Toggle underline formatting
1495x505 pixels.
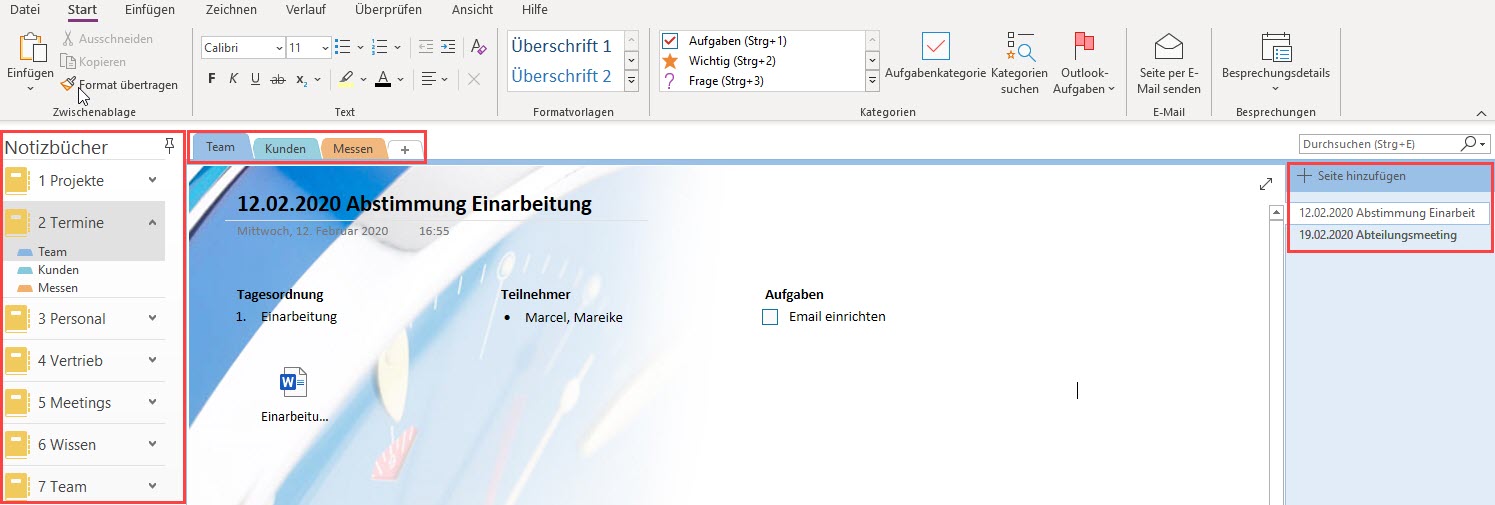pos(255,79)
